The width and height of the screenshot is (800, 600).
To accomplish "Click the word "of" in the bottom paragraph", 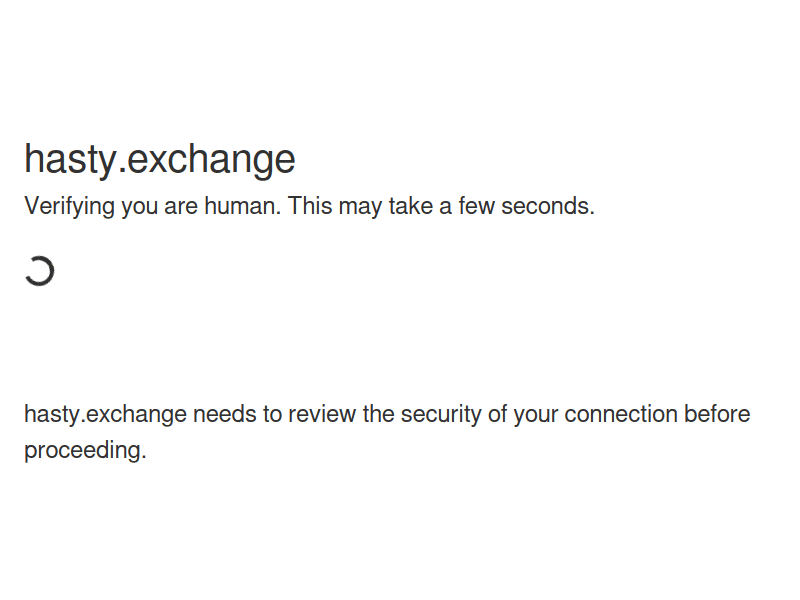I will point(497,415).
